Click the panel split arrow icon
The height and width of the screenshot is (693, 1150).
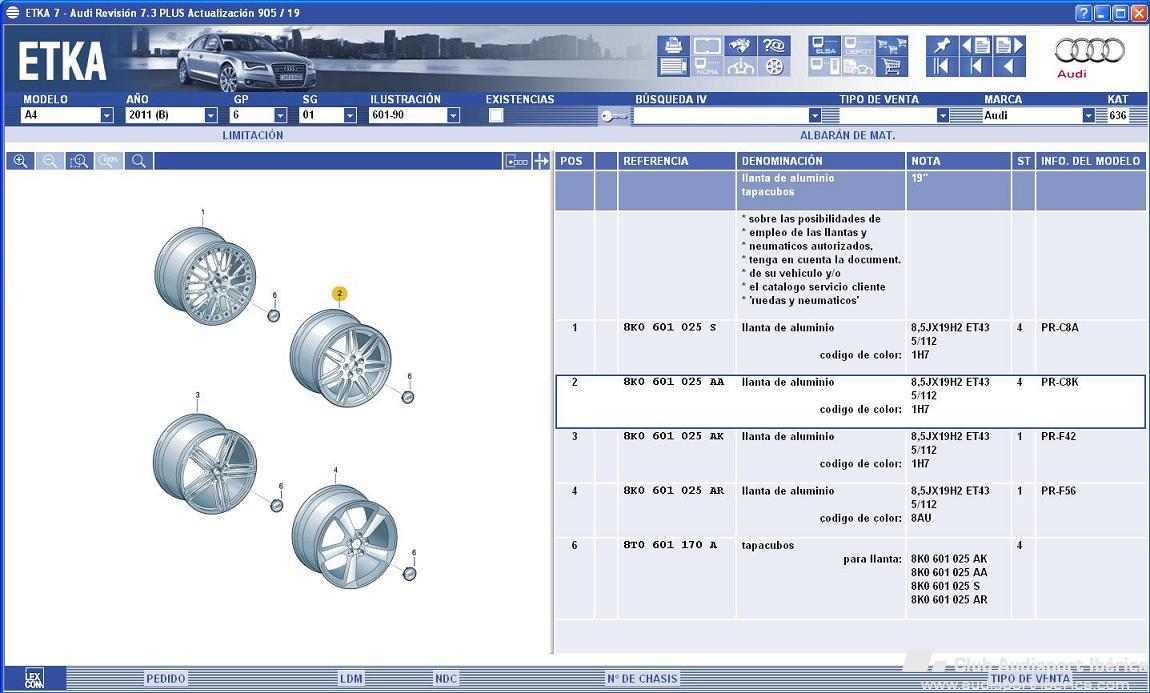click(x=541, y=161)
